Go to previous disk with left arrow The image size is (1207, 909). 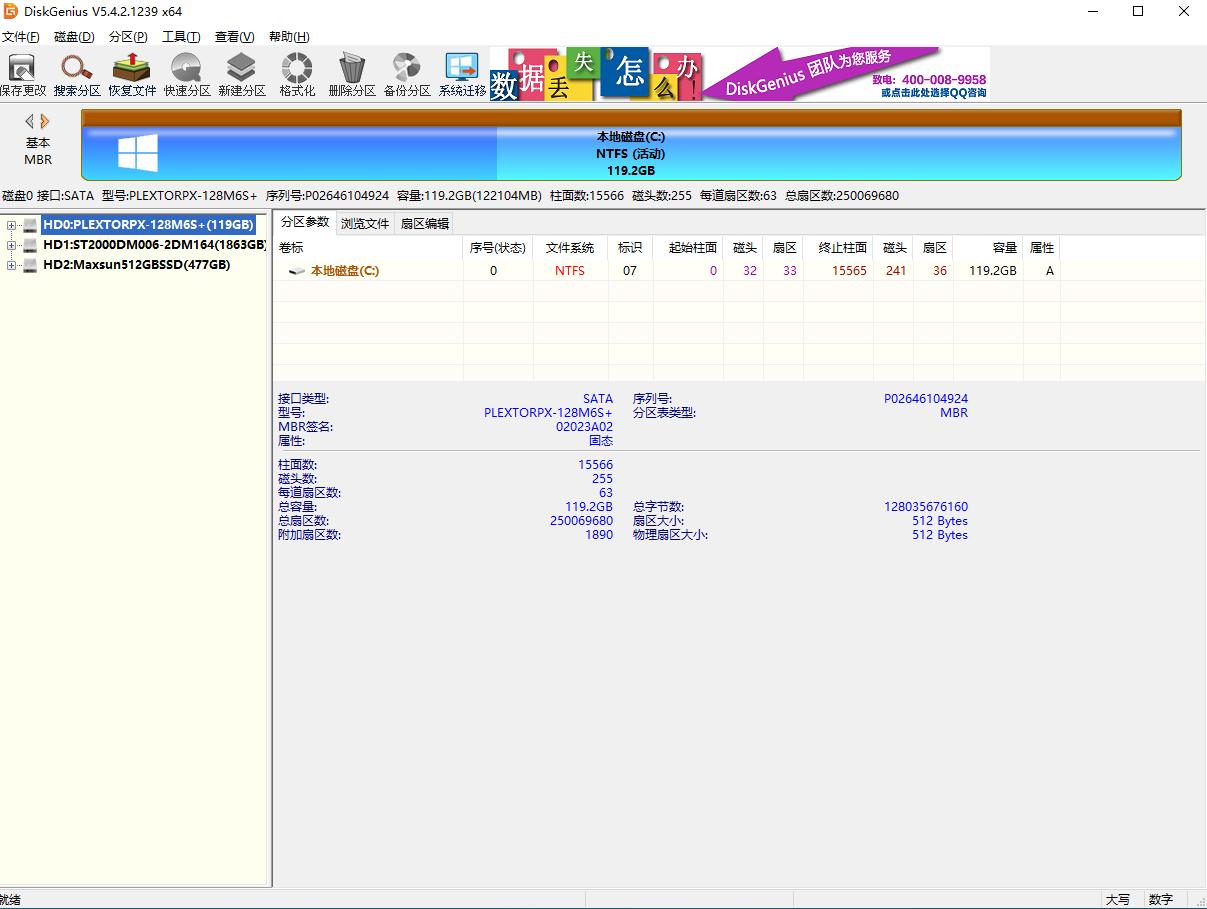(30, 121)
